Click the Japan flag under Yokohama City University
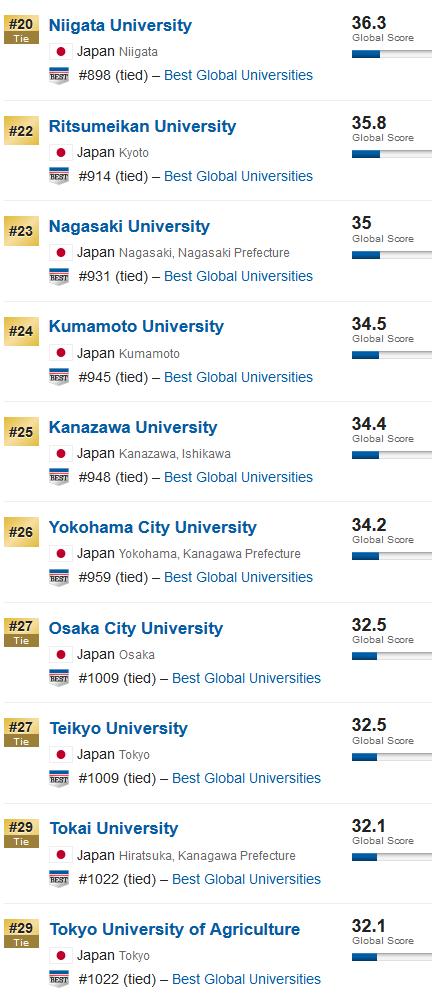Screen dimensions: 443x994 (61, 554)
